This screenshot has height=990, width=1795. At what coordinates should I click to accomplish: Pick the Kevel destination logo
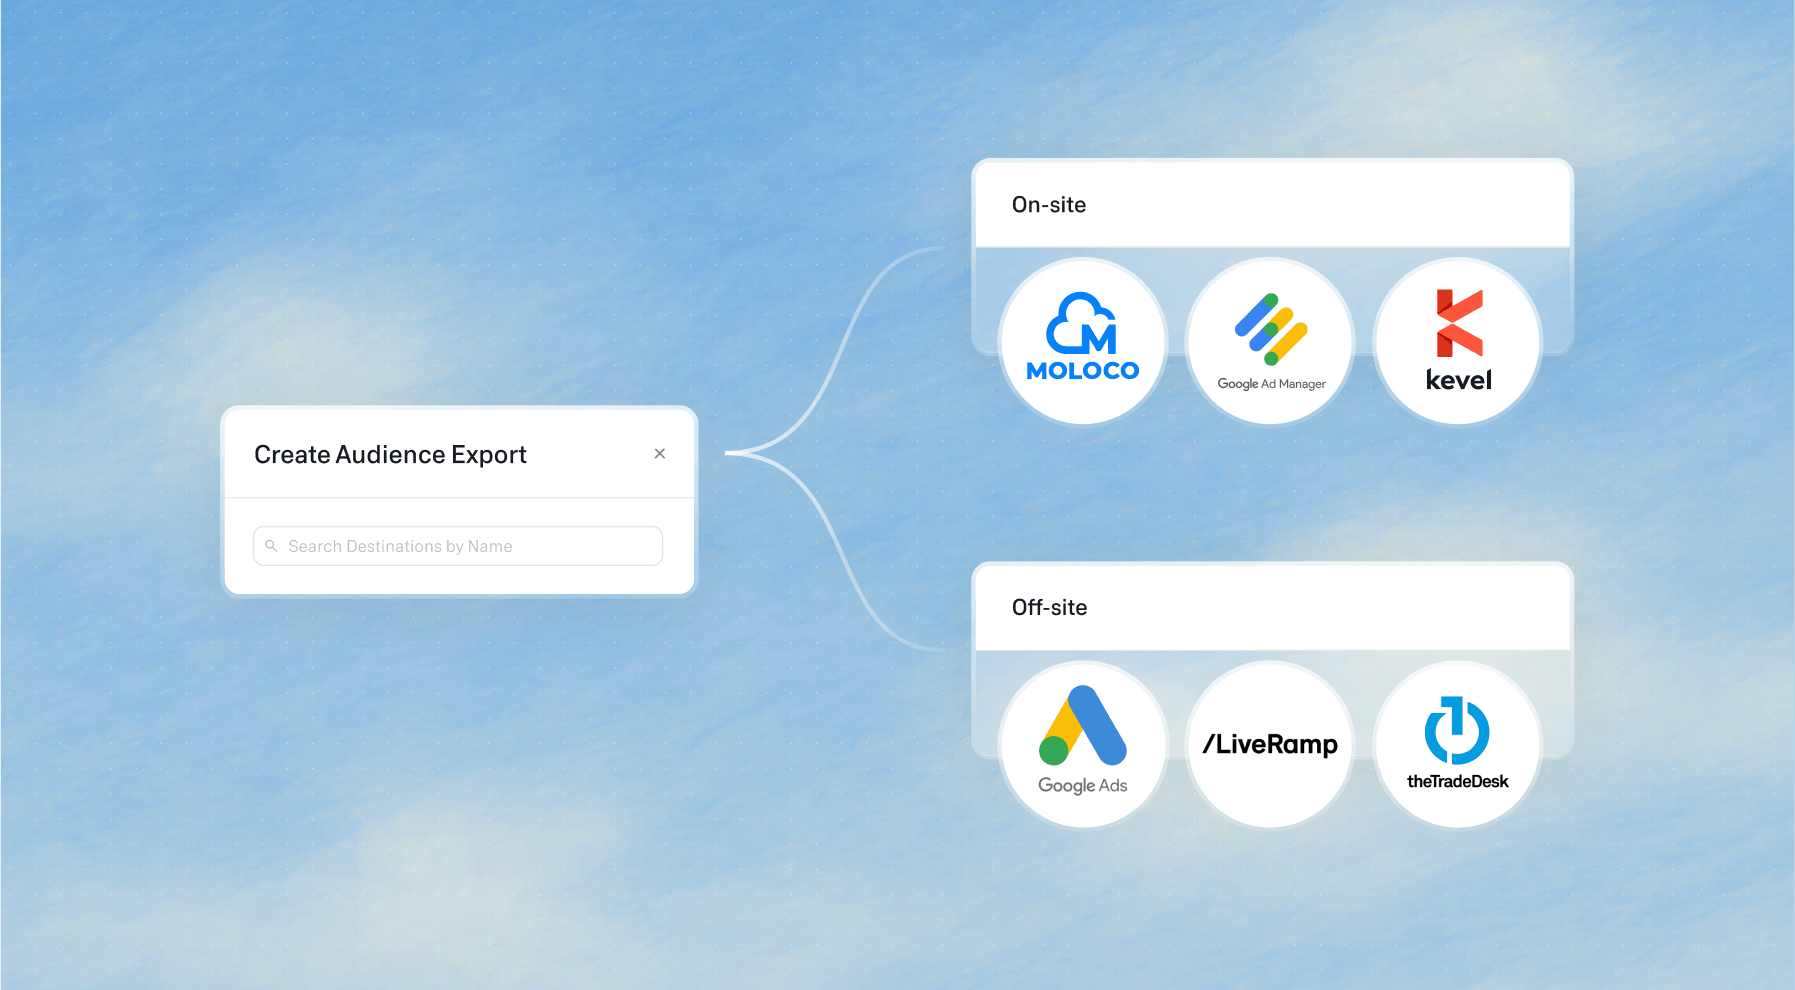1458,342
